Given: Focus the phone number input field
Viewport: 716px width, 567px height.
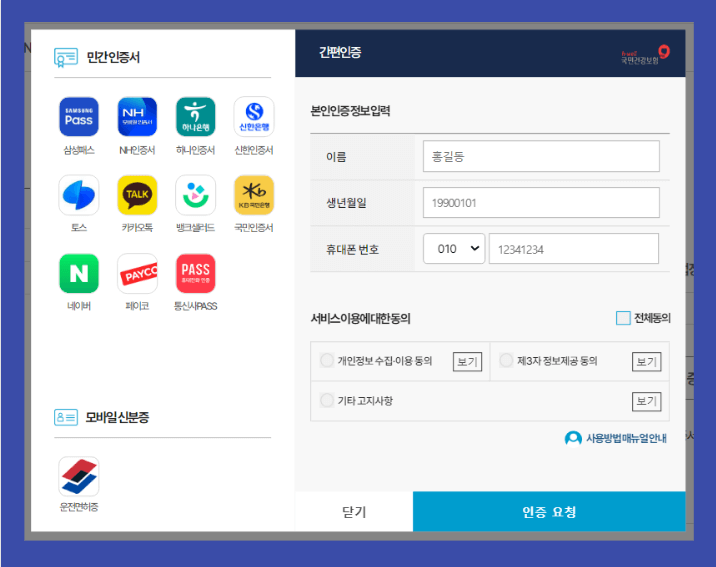Looking at the screenshot, I should pyautogui.click(x=574, y=249).
